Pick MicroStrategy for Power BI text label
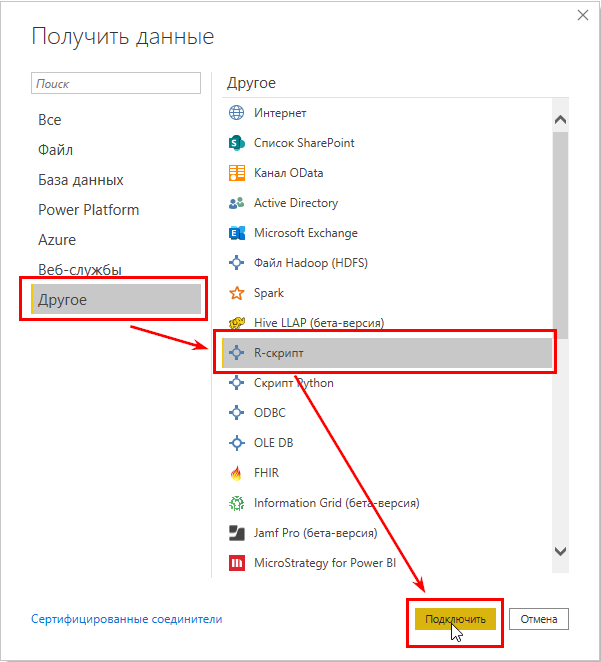Image resolution: width=601 pixels, height=662 pixels. click(x=325, y=563)
